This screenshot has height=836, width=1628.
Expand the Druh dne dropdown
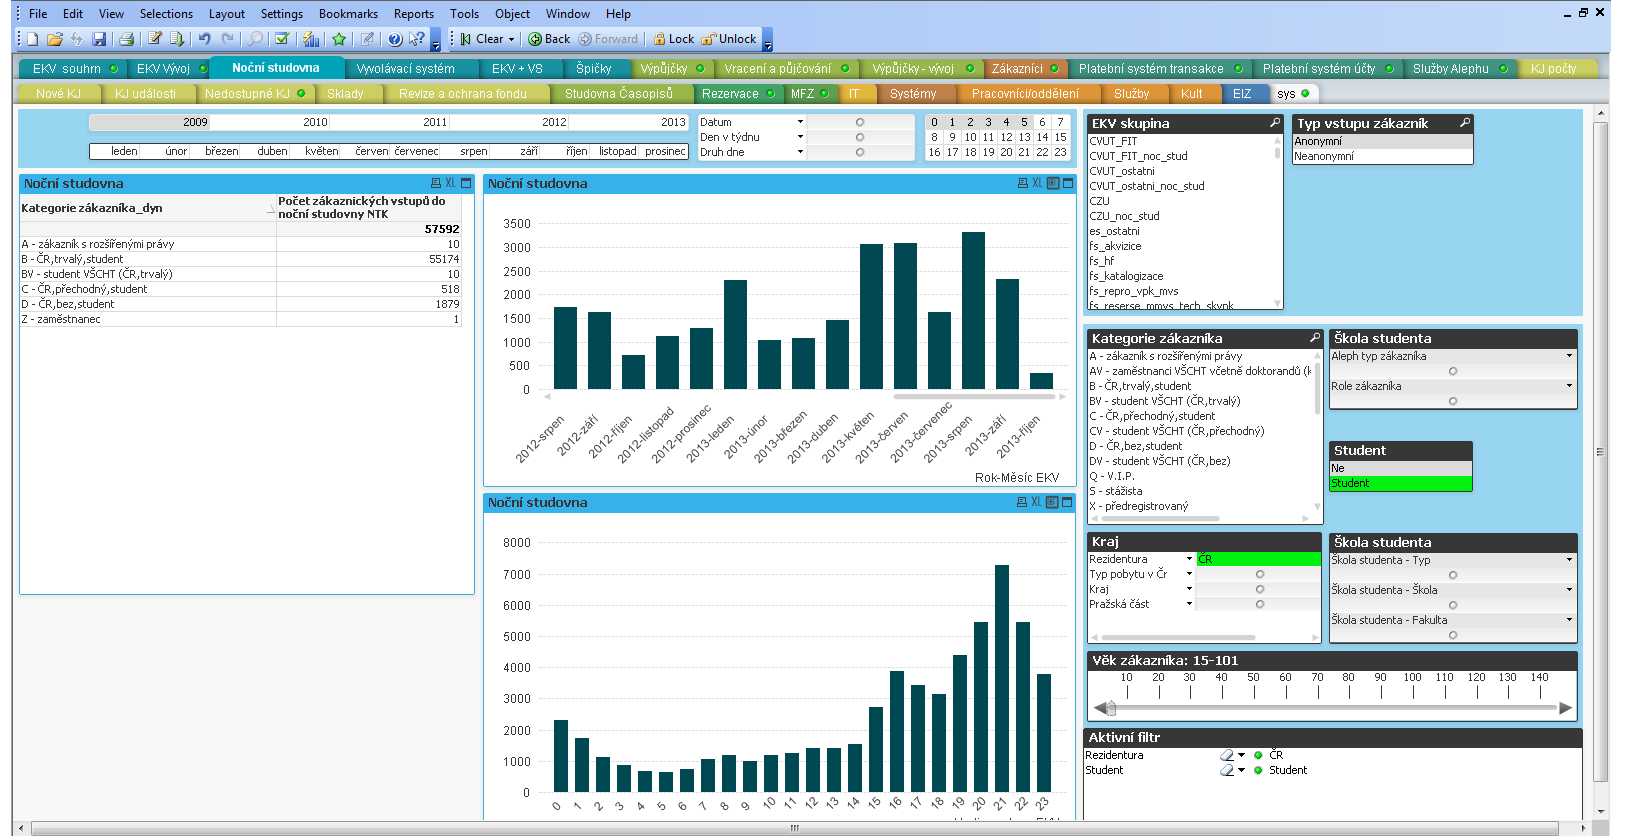(x=800, y=152)
